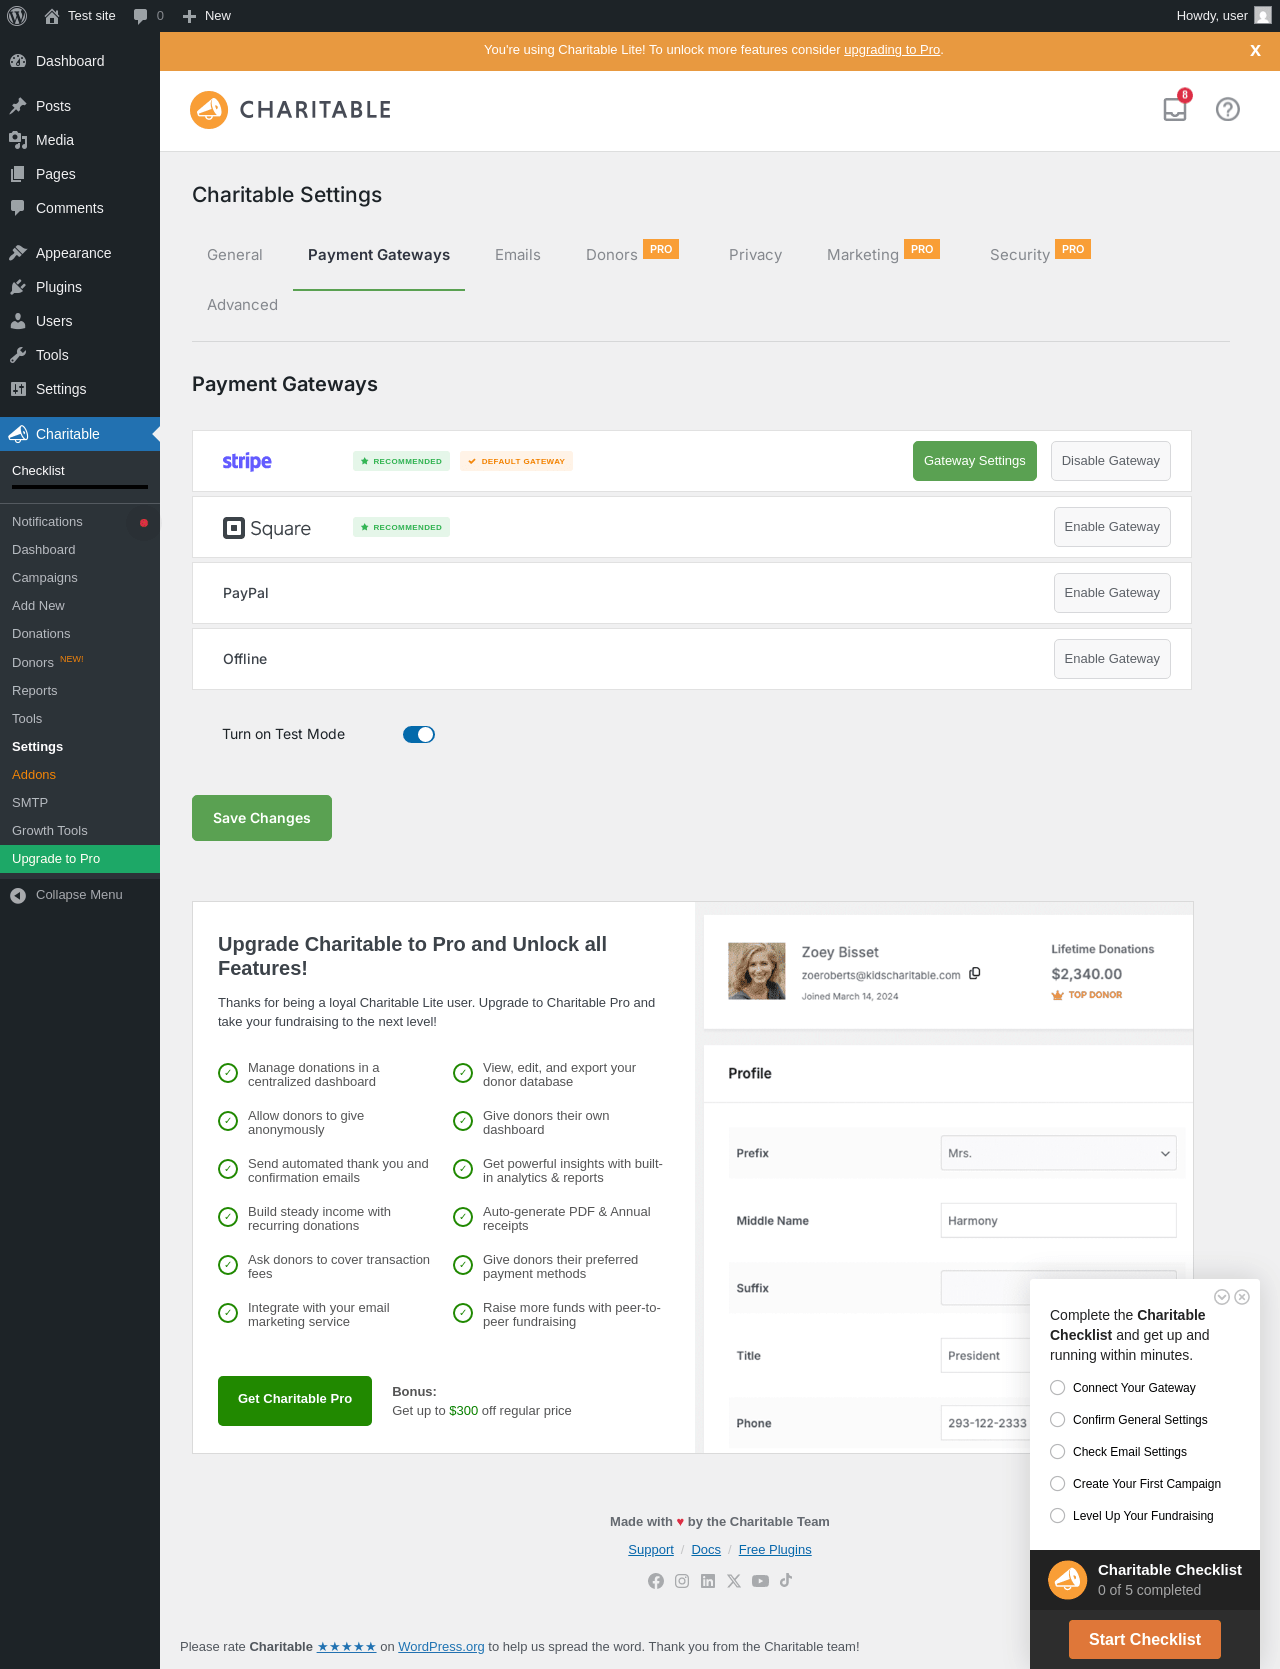The image size is (1280, 1669).
Task: Click the New content plus icon
Action: pos(189,16)
